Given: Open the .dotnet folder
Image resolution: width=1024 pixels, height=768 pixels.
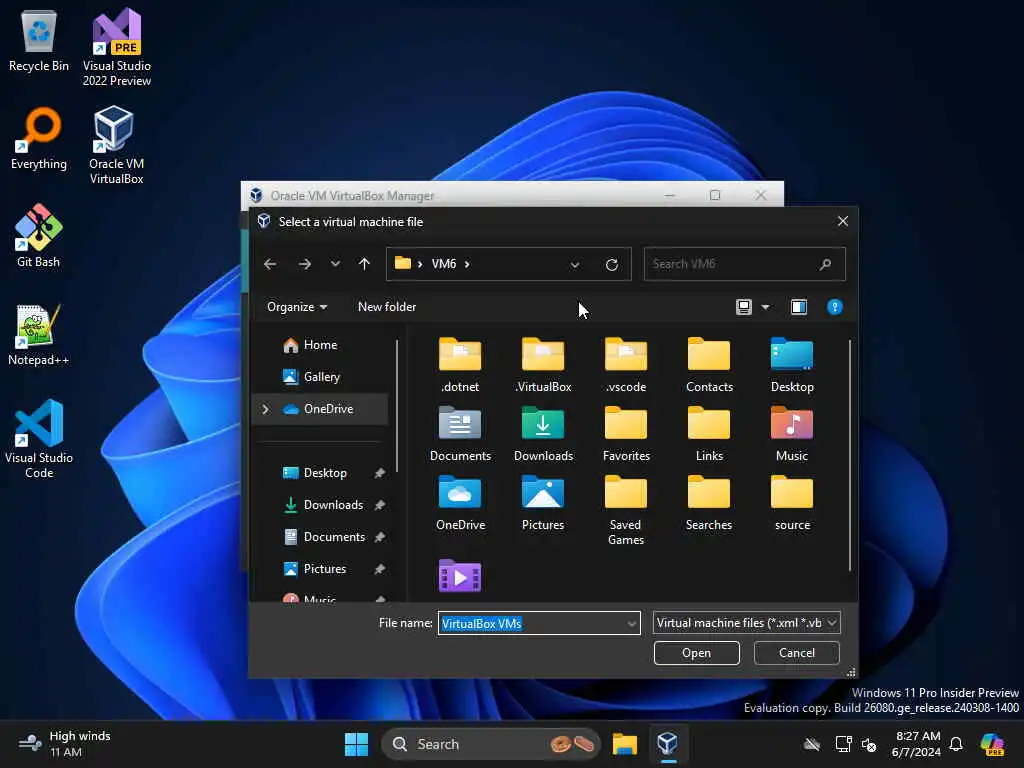Looking at the screenshot, I should (x=460, y=365).
